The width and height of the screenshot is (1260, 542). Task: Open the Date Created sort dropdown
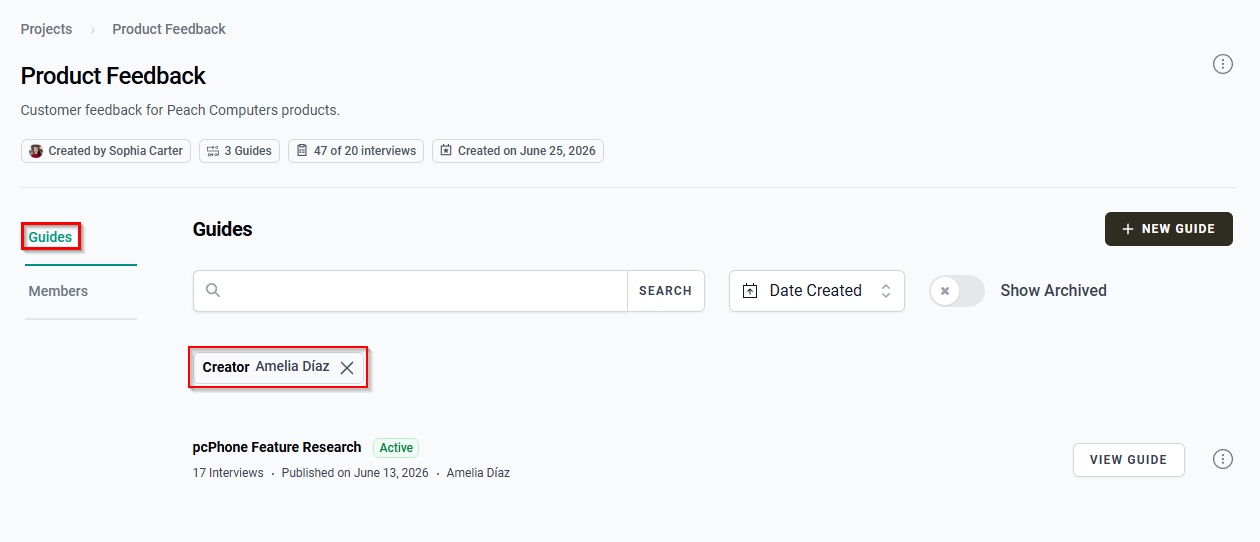(817, 291)
